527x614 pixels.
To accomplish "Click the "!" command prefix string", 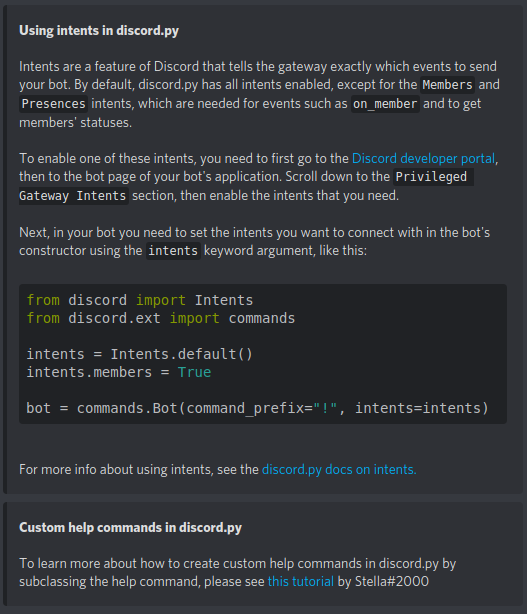I will [x=325, y=408].
